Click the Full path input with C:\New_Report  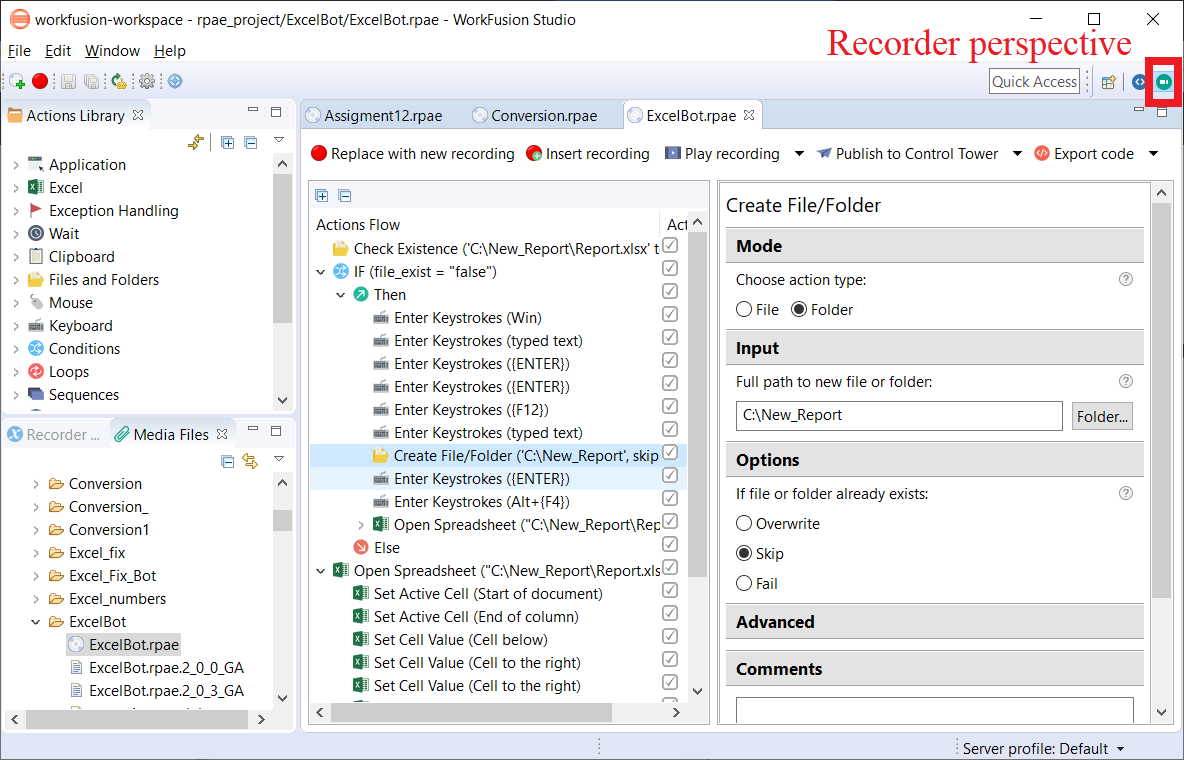pyautogui.click(x=899, y=416)
